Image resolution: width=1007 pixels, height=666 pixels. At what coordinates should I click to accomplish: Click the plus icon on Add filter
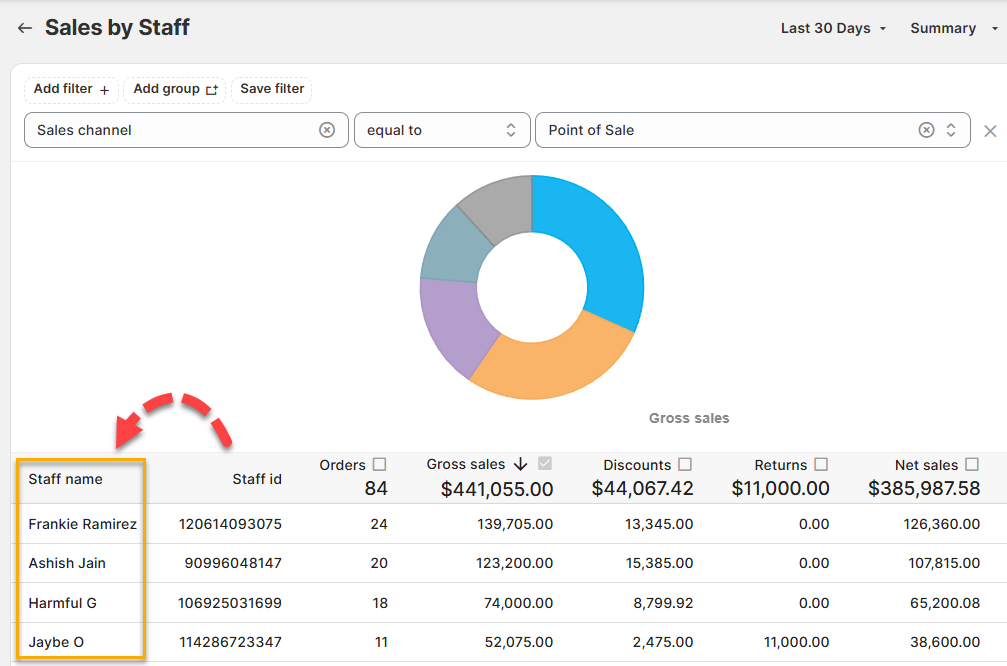[x=105, y=89]
